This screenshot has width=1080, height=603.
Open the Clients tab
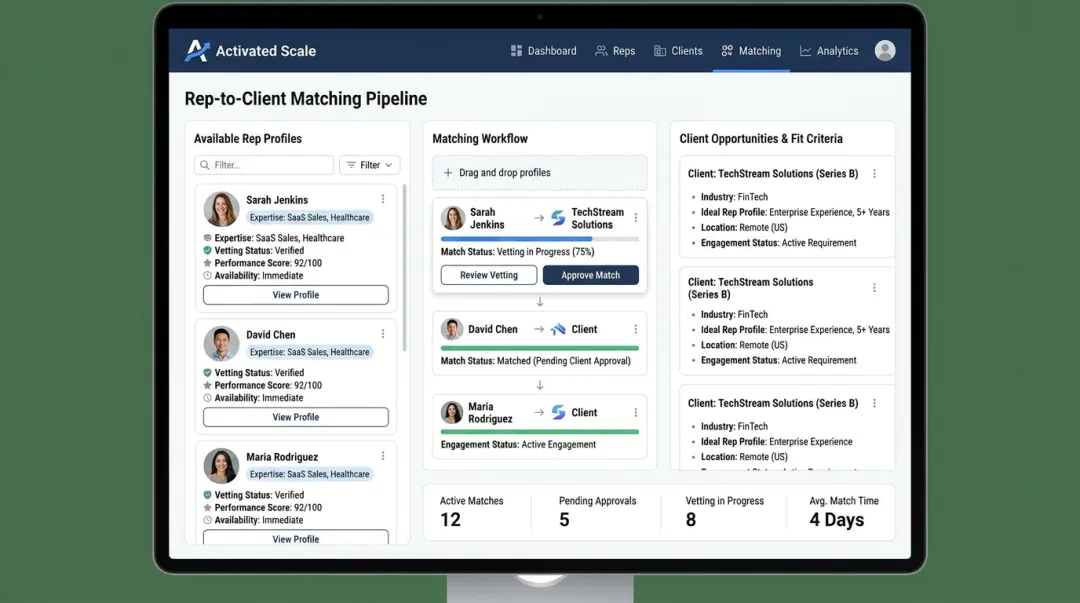(x=678, y=51)
